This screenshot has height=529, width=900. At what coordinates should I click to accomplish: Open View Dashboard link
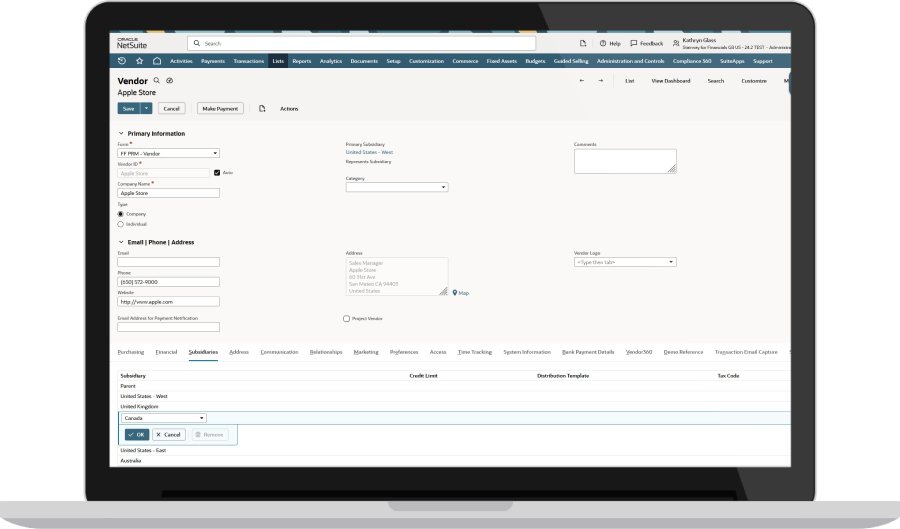[x=670, y=81]
